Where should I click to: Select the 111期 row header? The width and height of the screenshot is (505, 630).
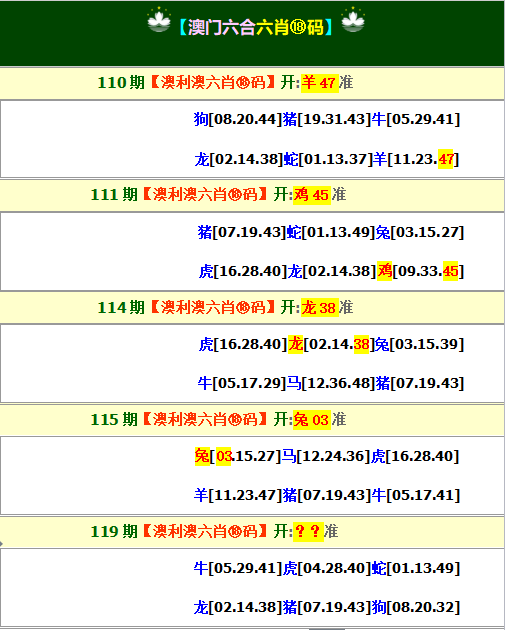[252, 195]
